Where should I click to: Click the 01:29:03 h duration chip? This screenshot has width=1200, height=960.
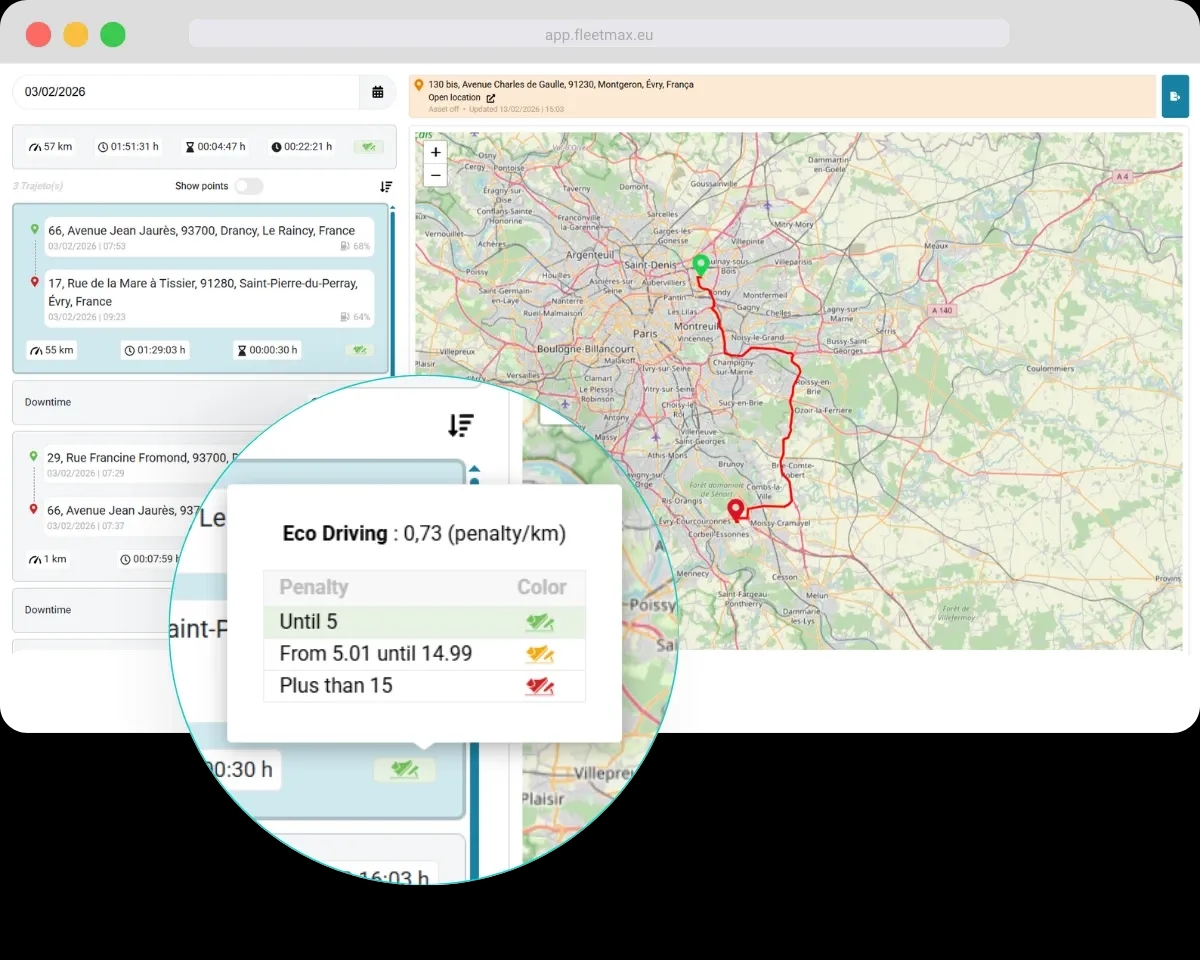(x=155, y=350)
